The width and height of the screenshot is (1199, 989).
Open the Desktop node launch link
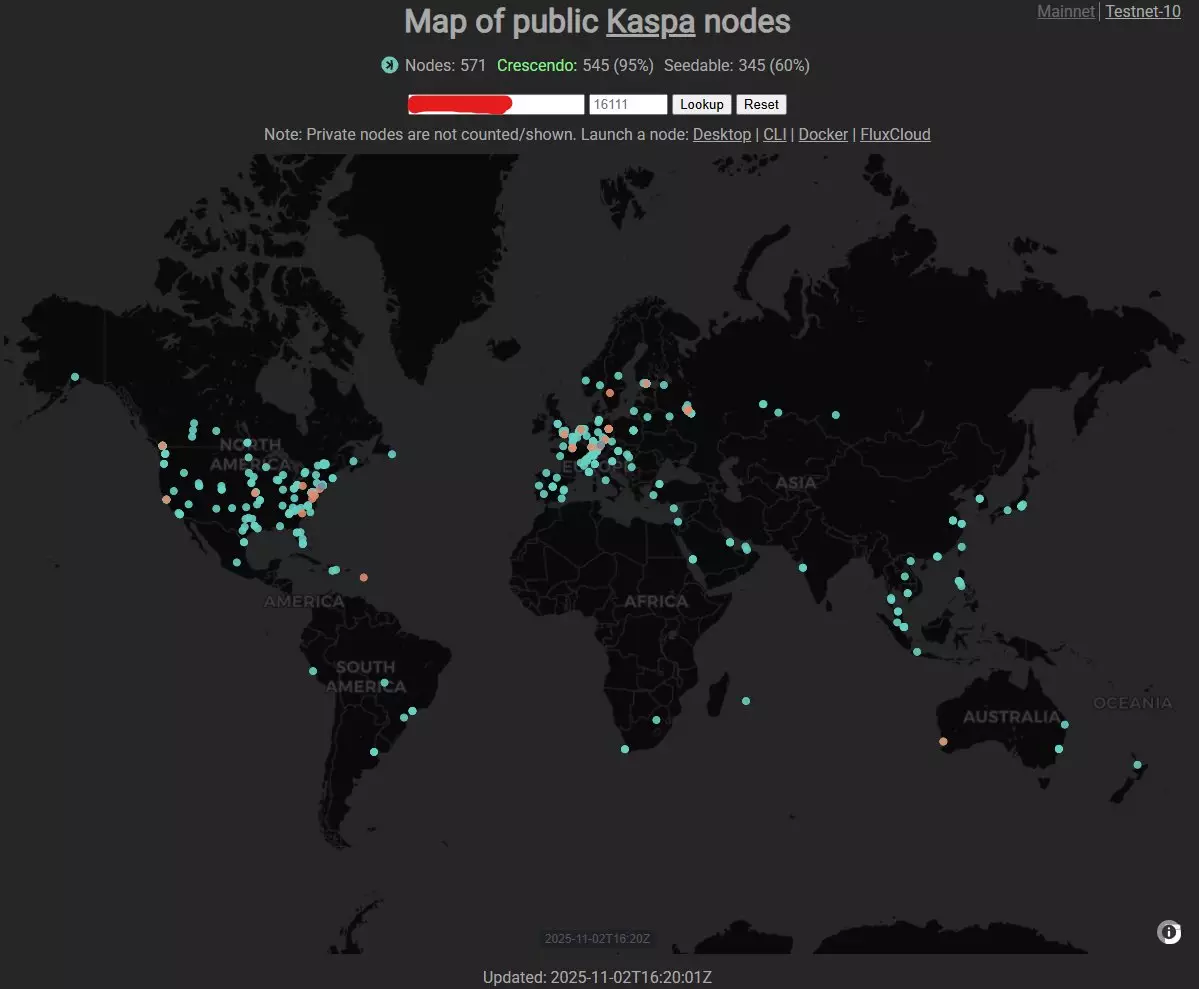(721, 134)
